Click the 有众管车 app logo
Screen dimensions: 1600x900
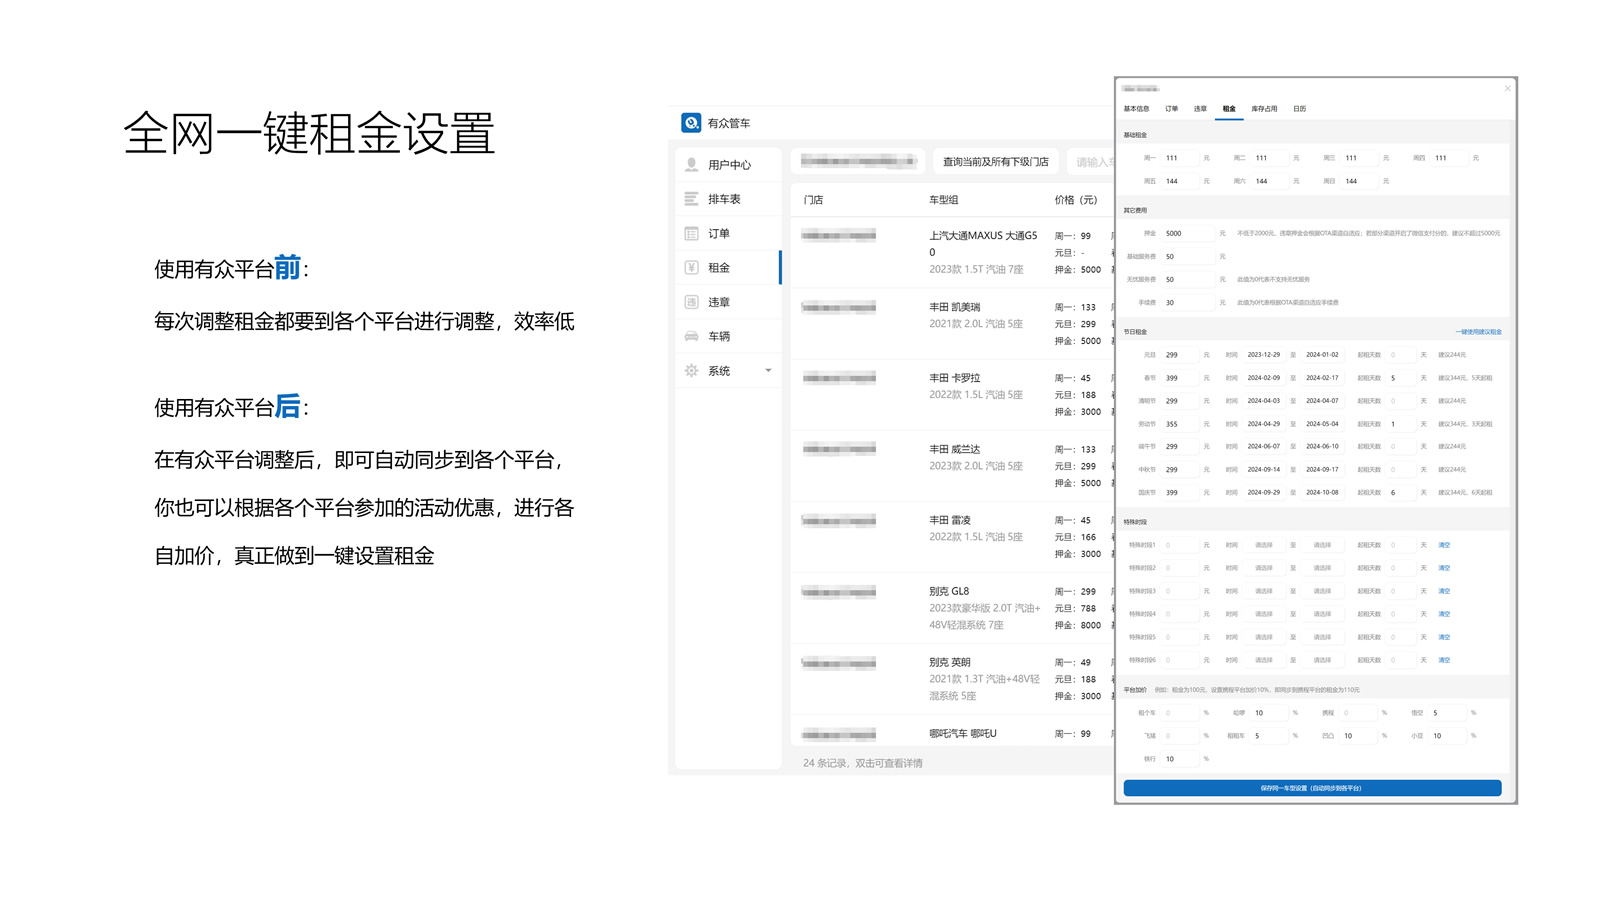click(x=691, y=122)
